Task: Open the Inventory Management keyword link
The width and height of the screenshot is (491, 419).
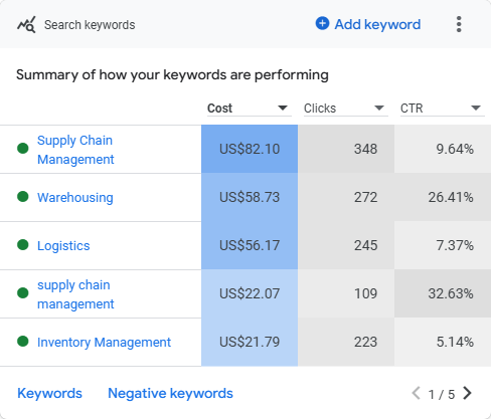Action: (x=104, y=342)
